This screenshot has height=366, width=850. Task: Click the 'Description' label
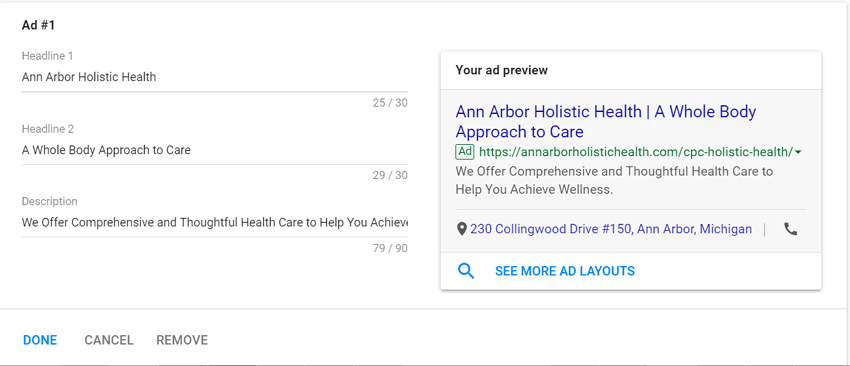49,201
